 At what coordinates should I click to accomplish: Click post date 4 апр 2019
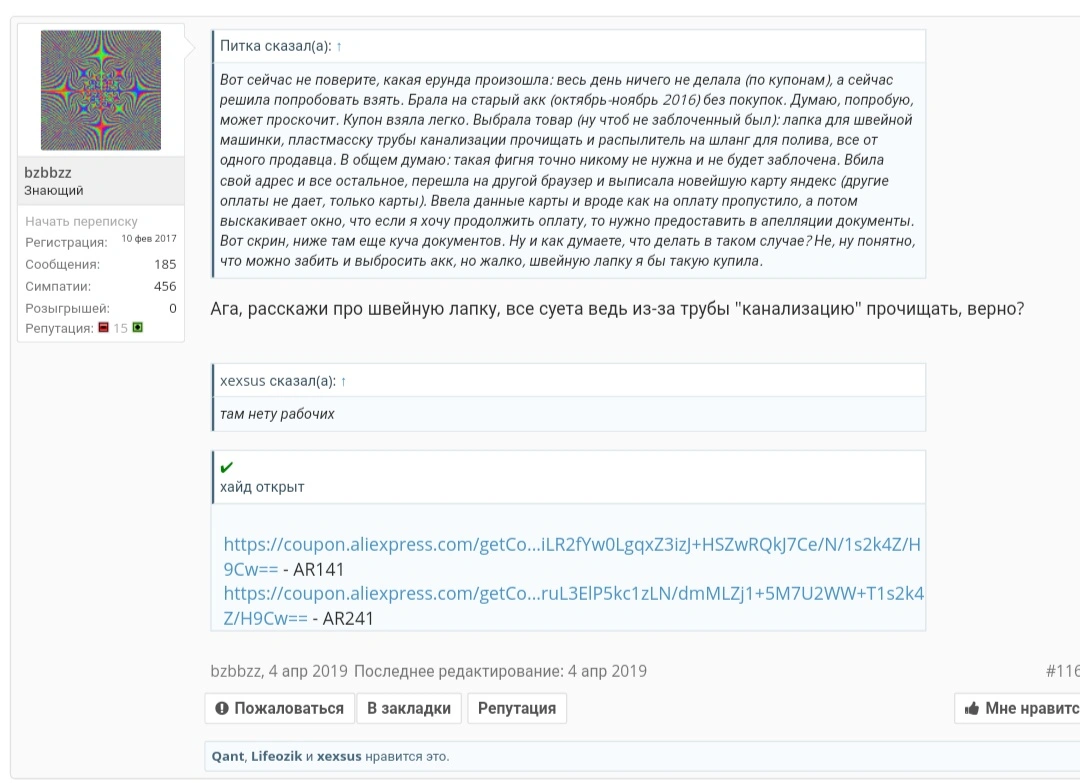click(x=308, y=671)
